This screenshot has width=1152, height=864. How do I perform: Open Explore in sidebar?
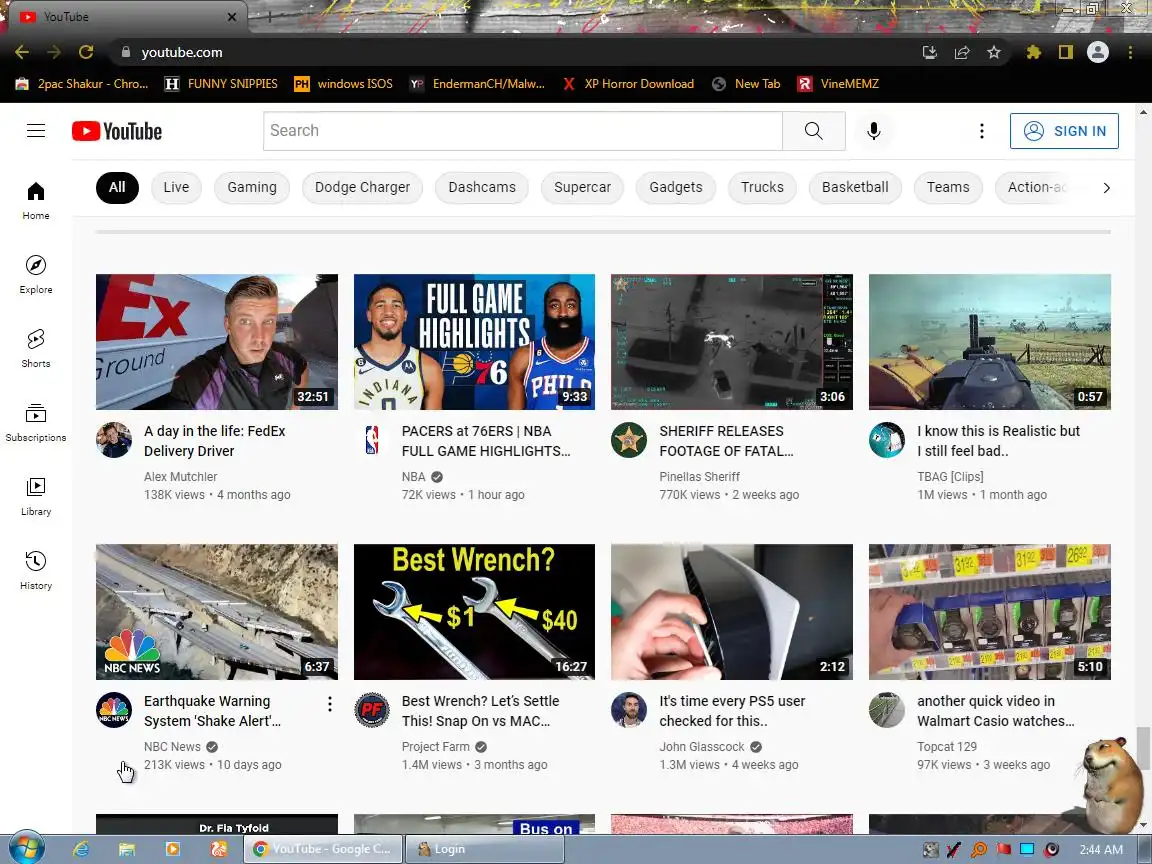(36, 274)
